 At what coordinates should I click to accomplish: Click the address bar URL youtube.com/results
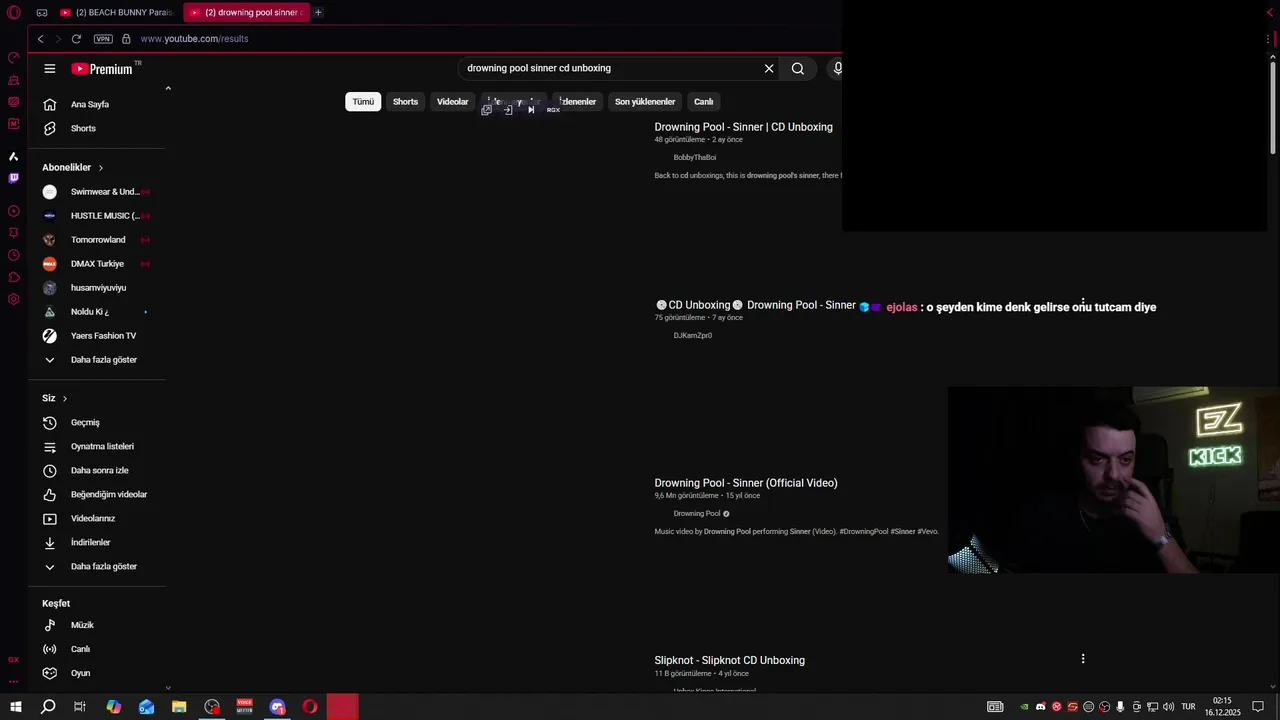click(194, 39)
